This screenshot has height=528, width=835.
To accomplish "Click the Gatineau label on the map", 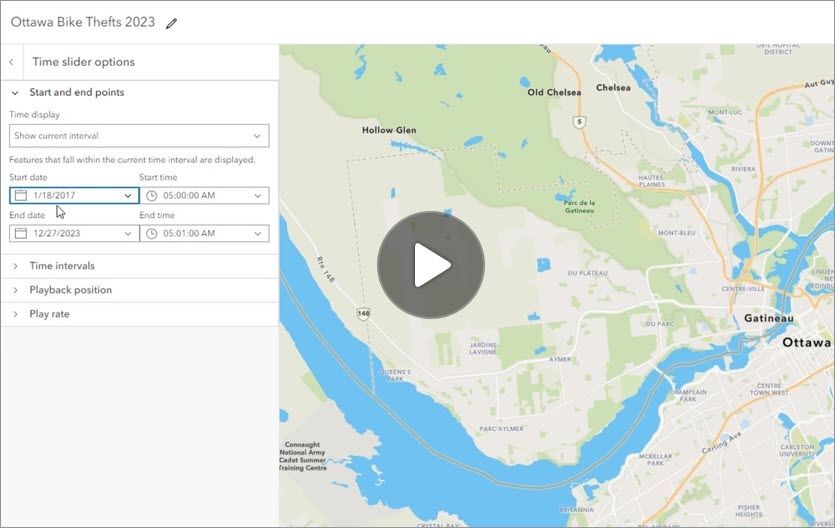I will (768, 318).
